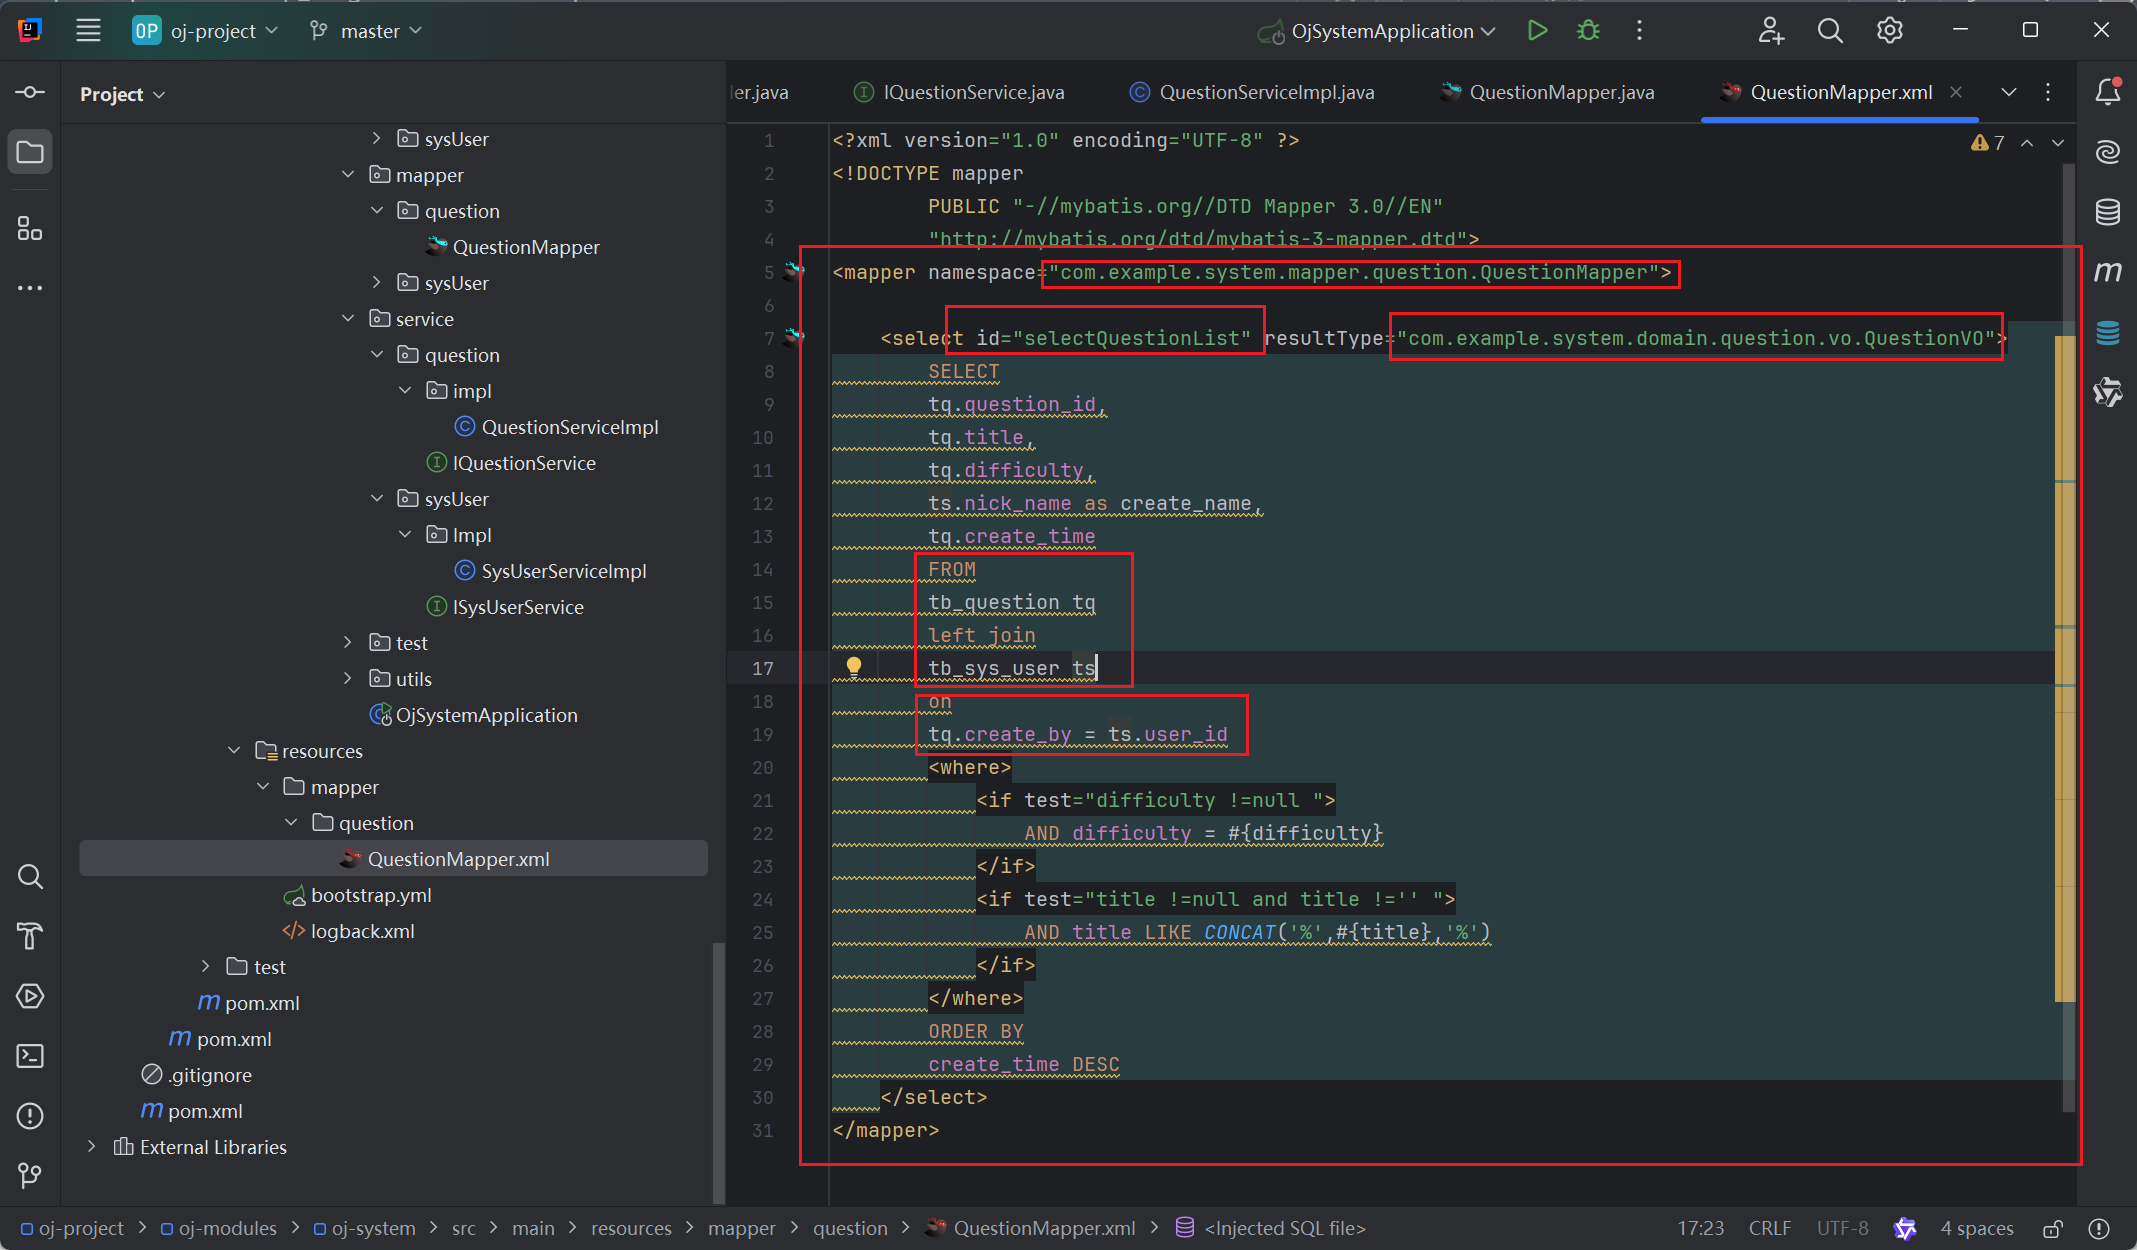The image size is (2137, 1250).
Task: Show more tool windows ellipsis
Action: pos(30,288)
